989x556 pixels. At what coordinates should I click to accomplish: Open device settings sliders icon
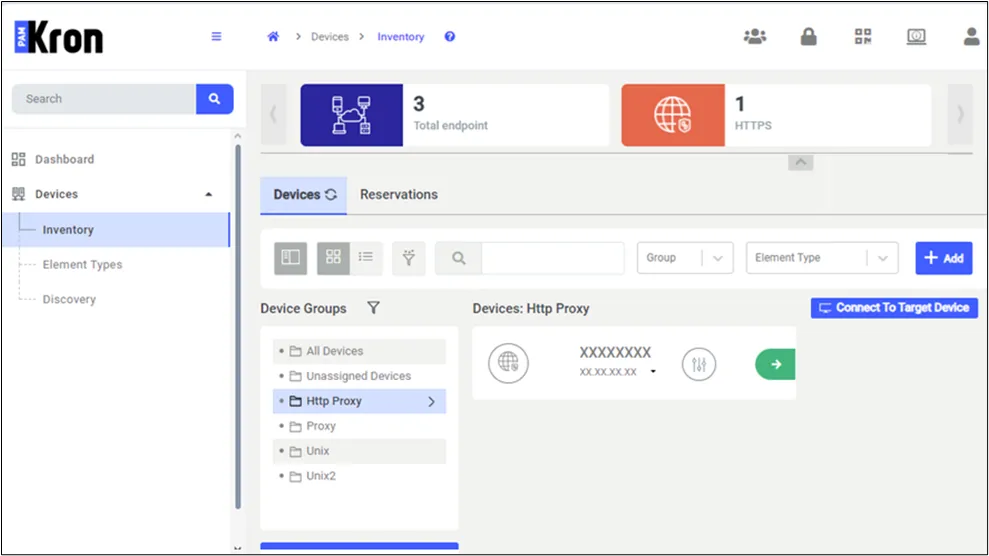tap(699, 364)
